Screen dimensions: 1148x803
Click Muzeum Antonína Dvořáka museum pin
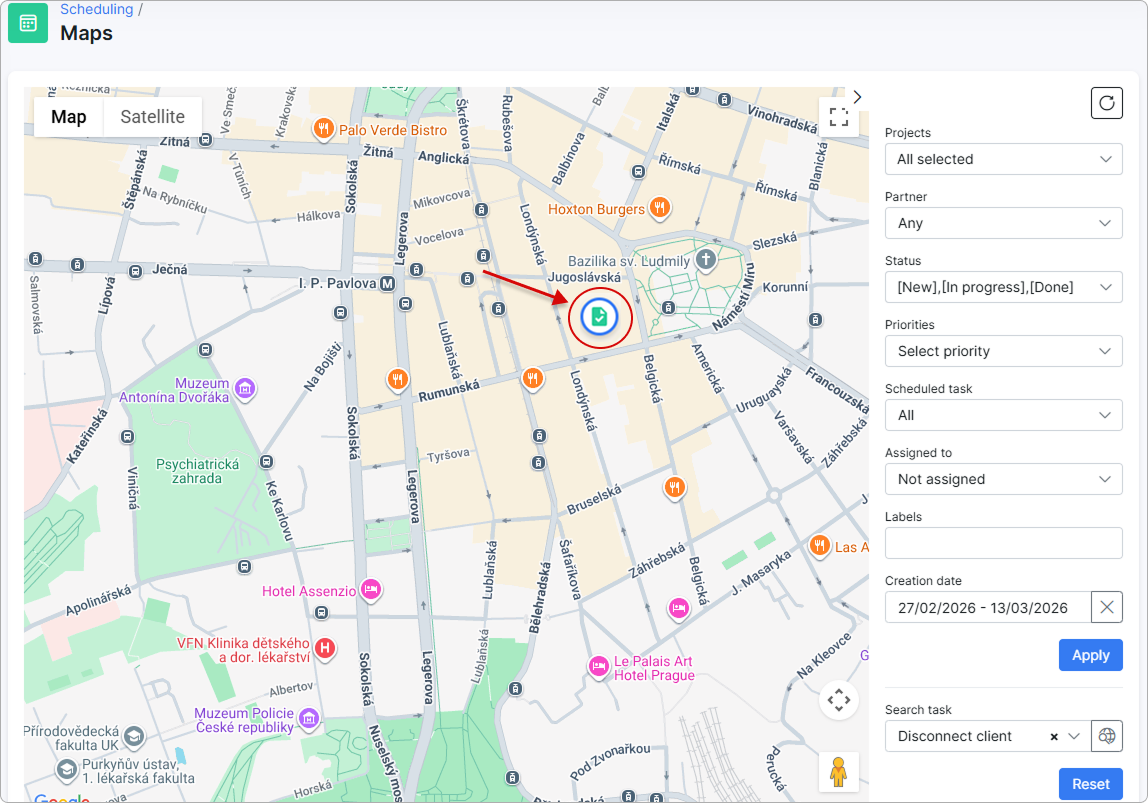coord(245,389)
